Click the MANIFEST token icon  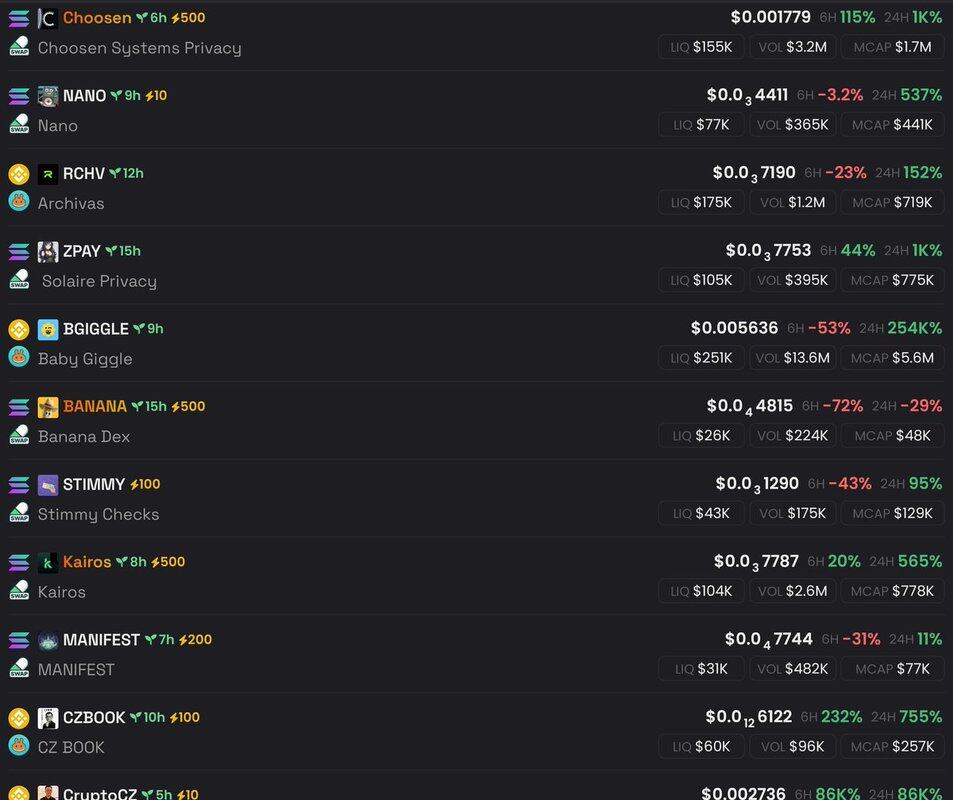[48, 640]
